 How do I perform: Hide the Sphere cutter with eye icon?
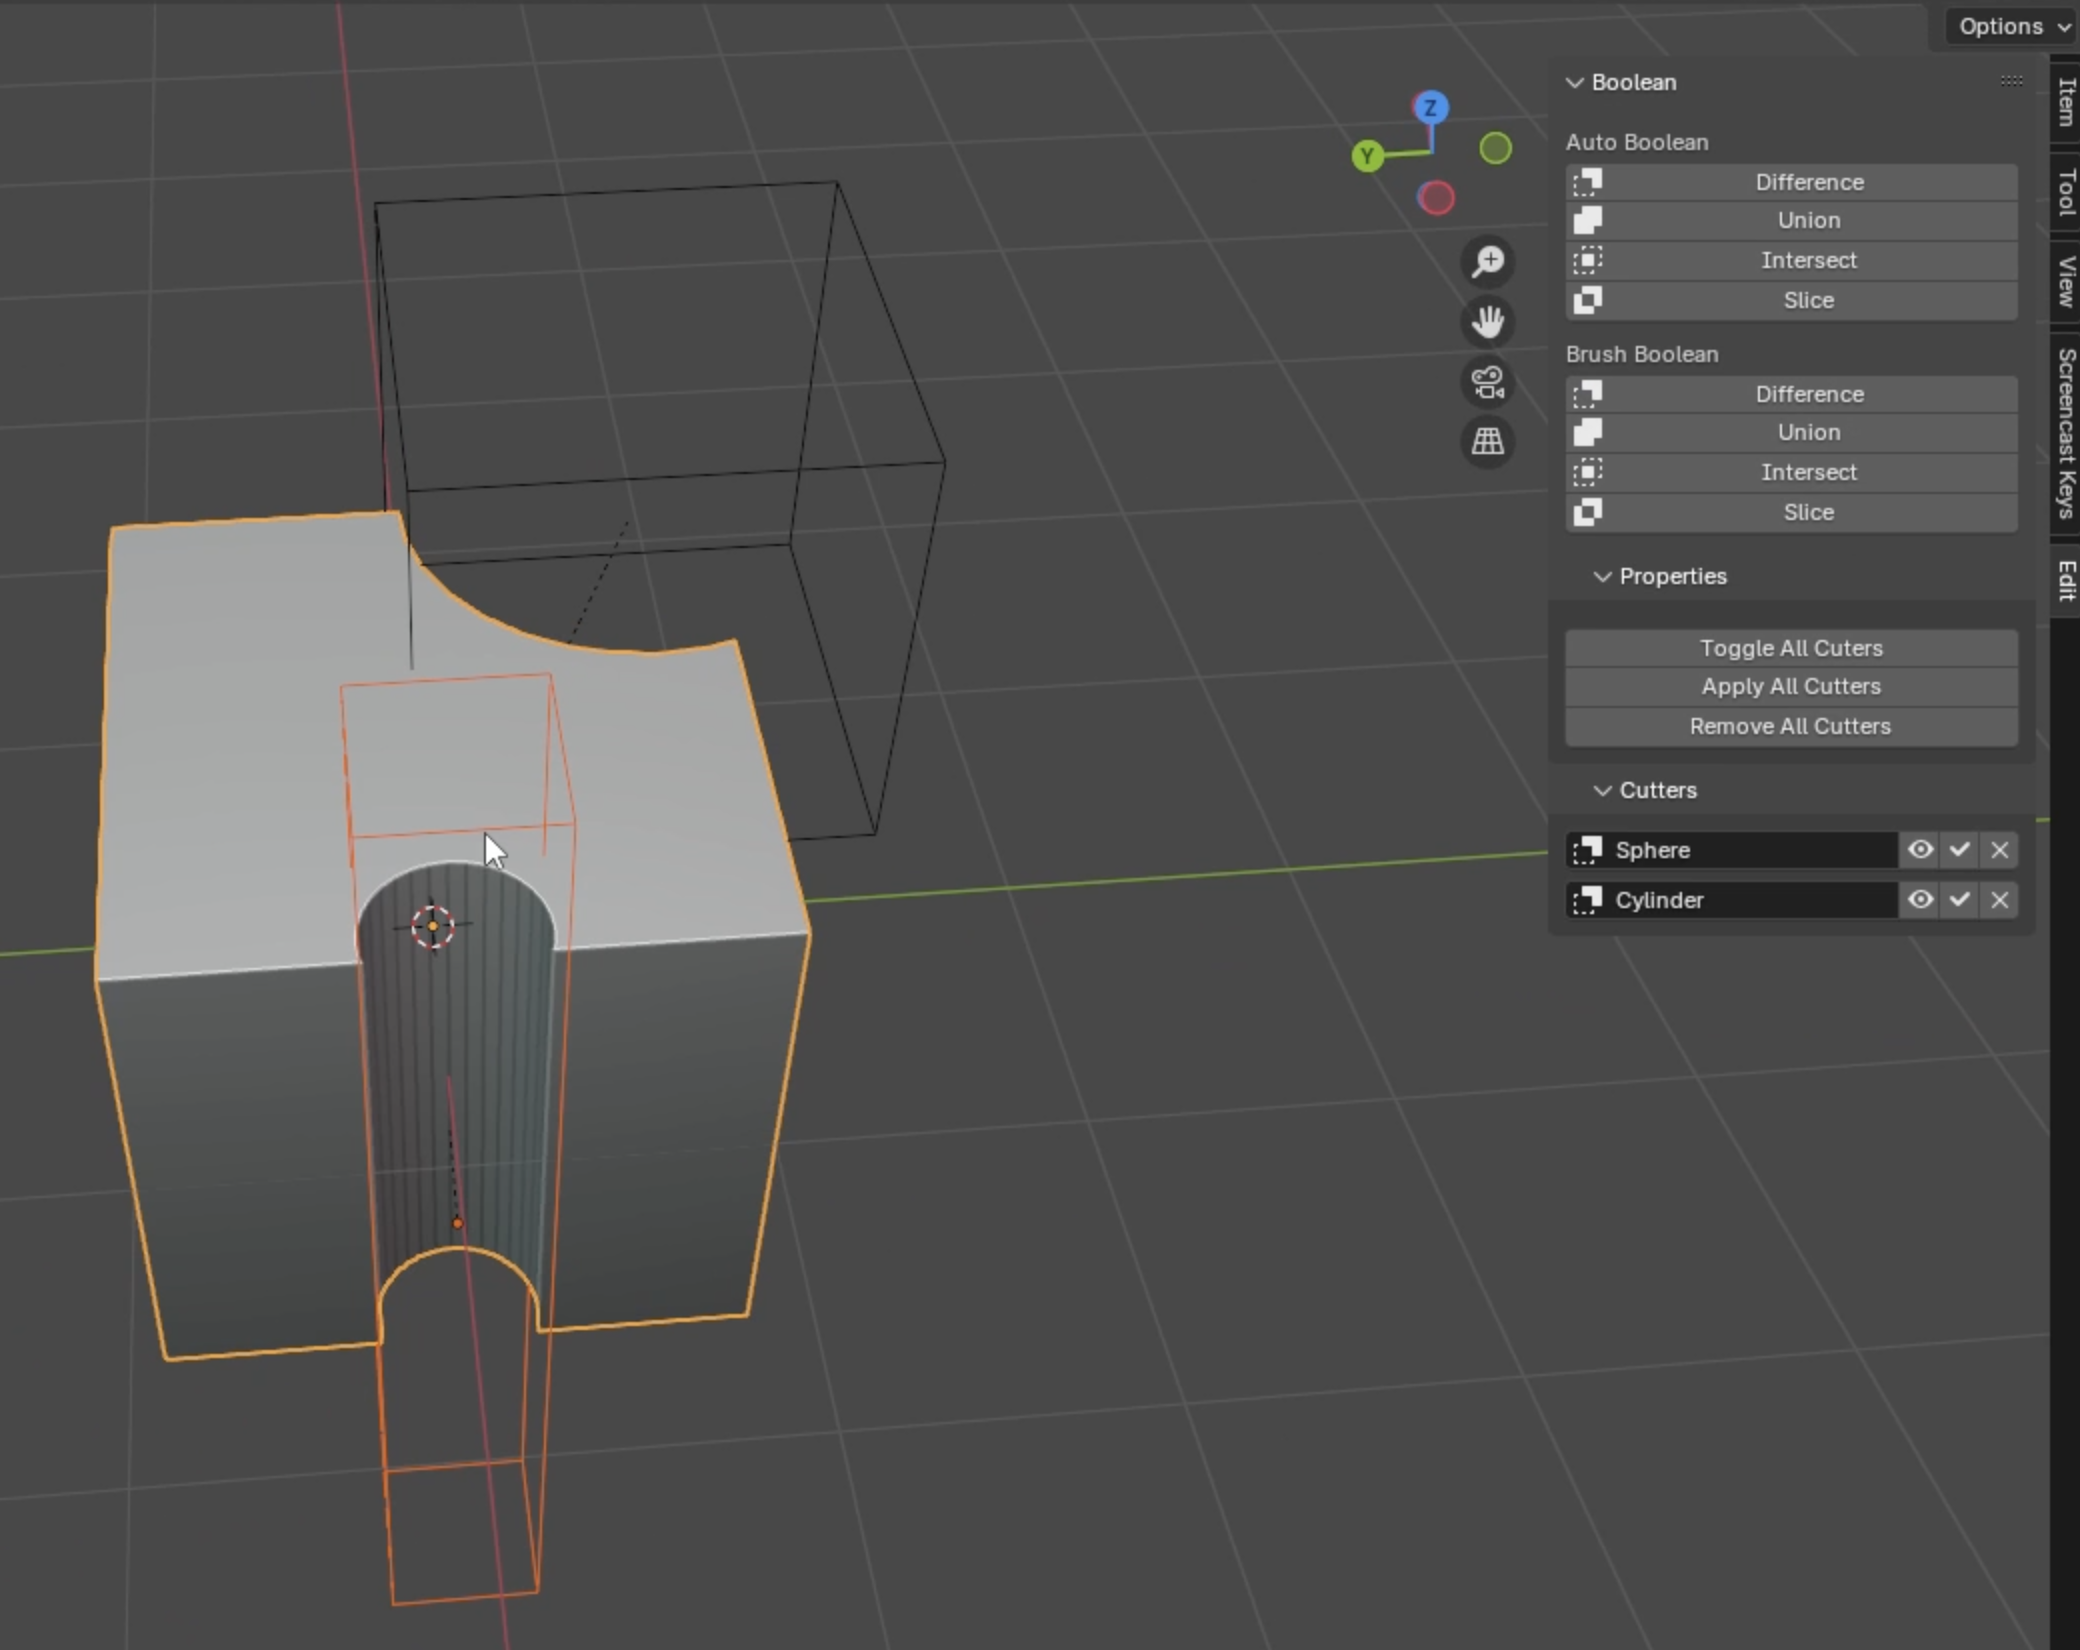coord(1919,850)
